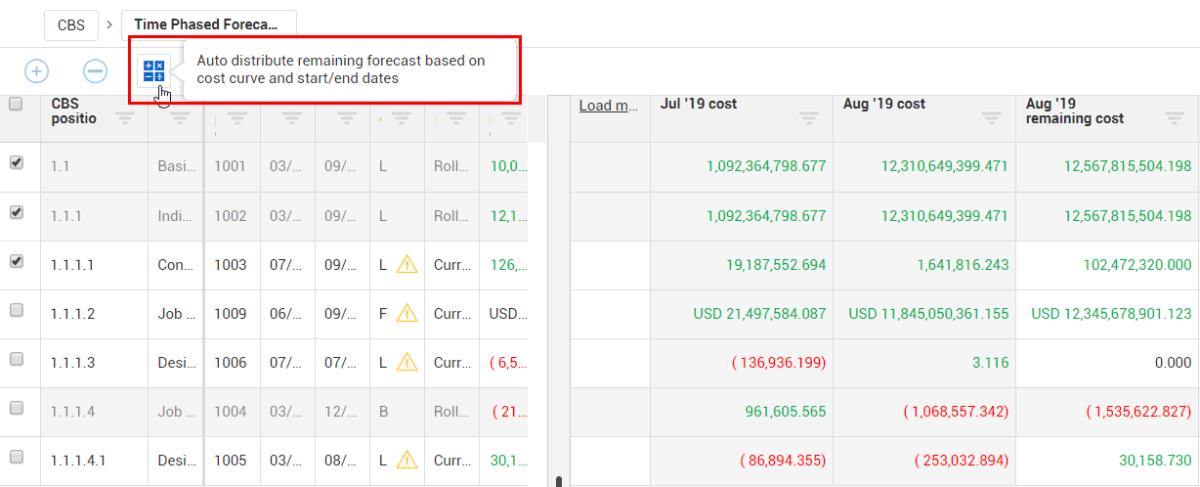Viewport: 1200px width, 487px height.
Task: Click warning triangle in row 1.1.1.4.1
Action: [407, 460]
